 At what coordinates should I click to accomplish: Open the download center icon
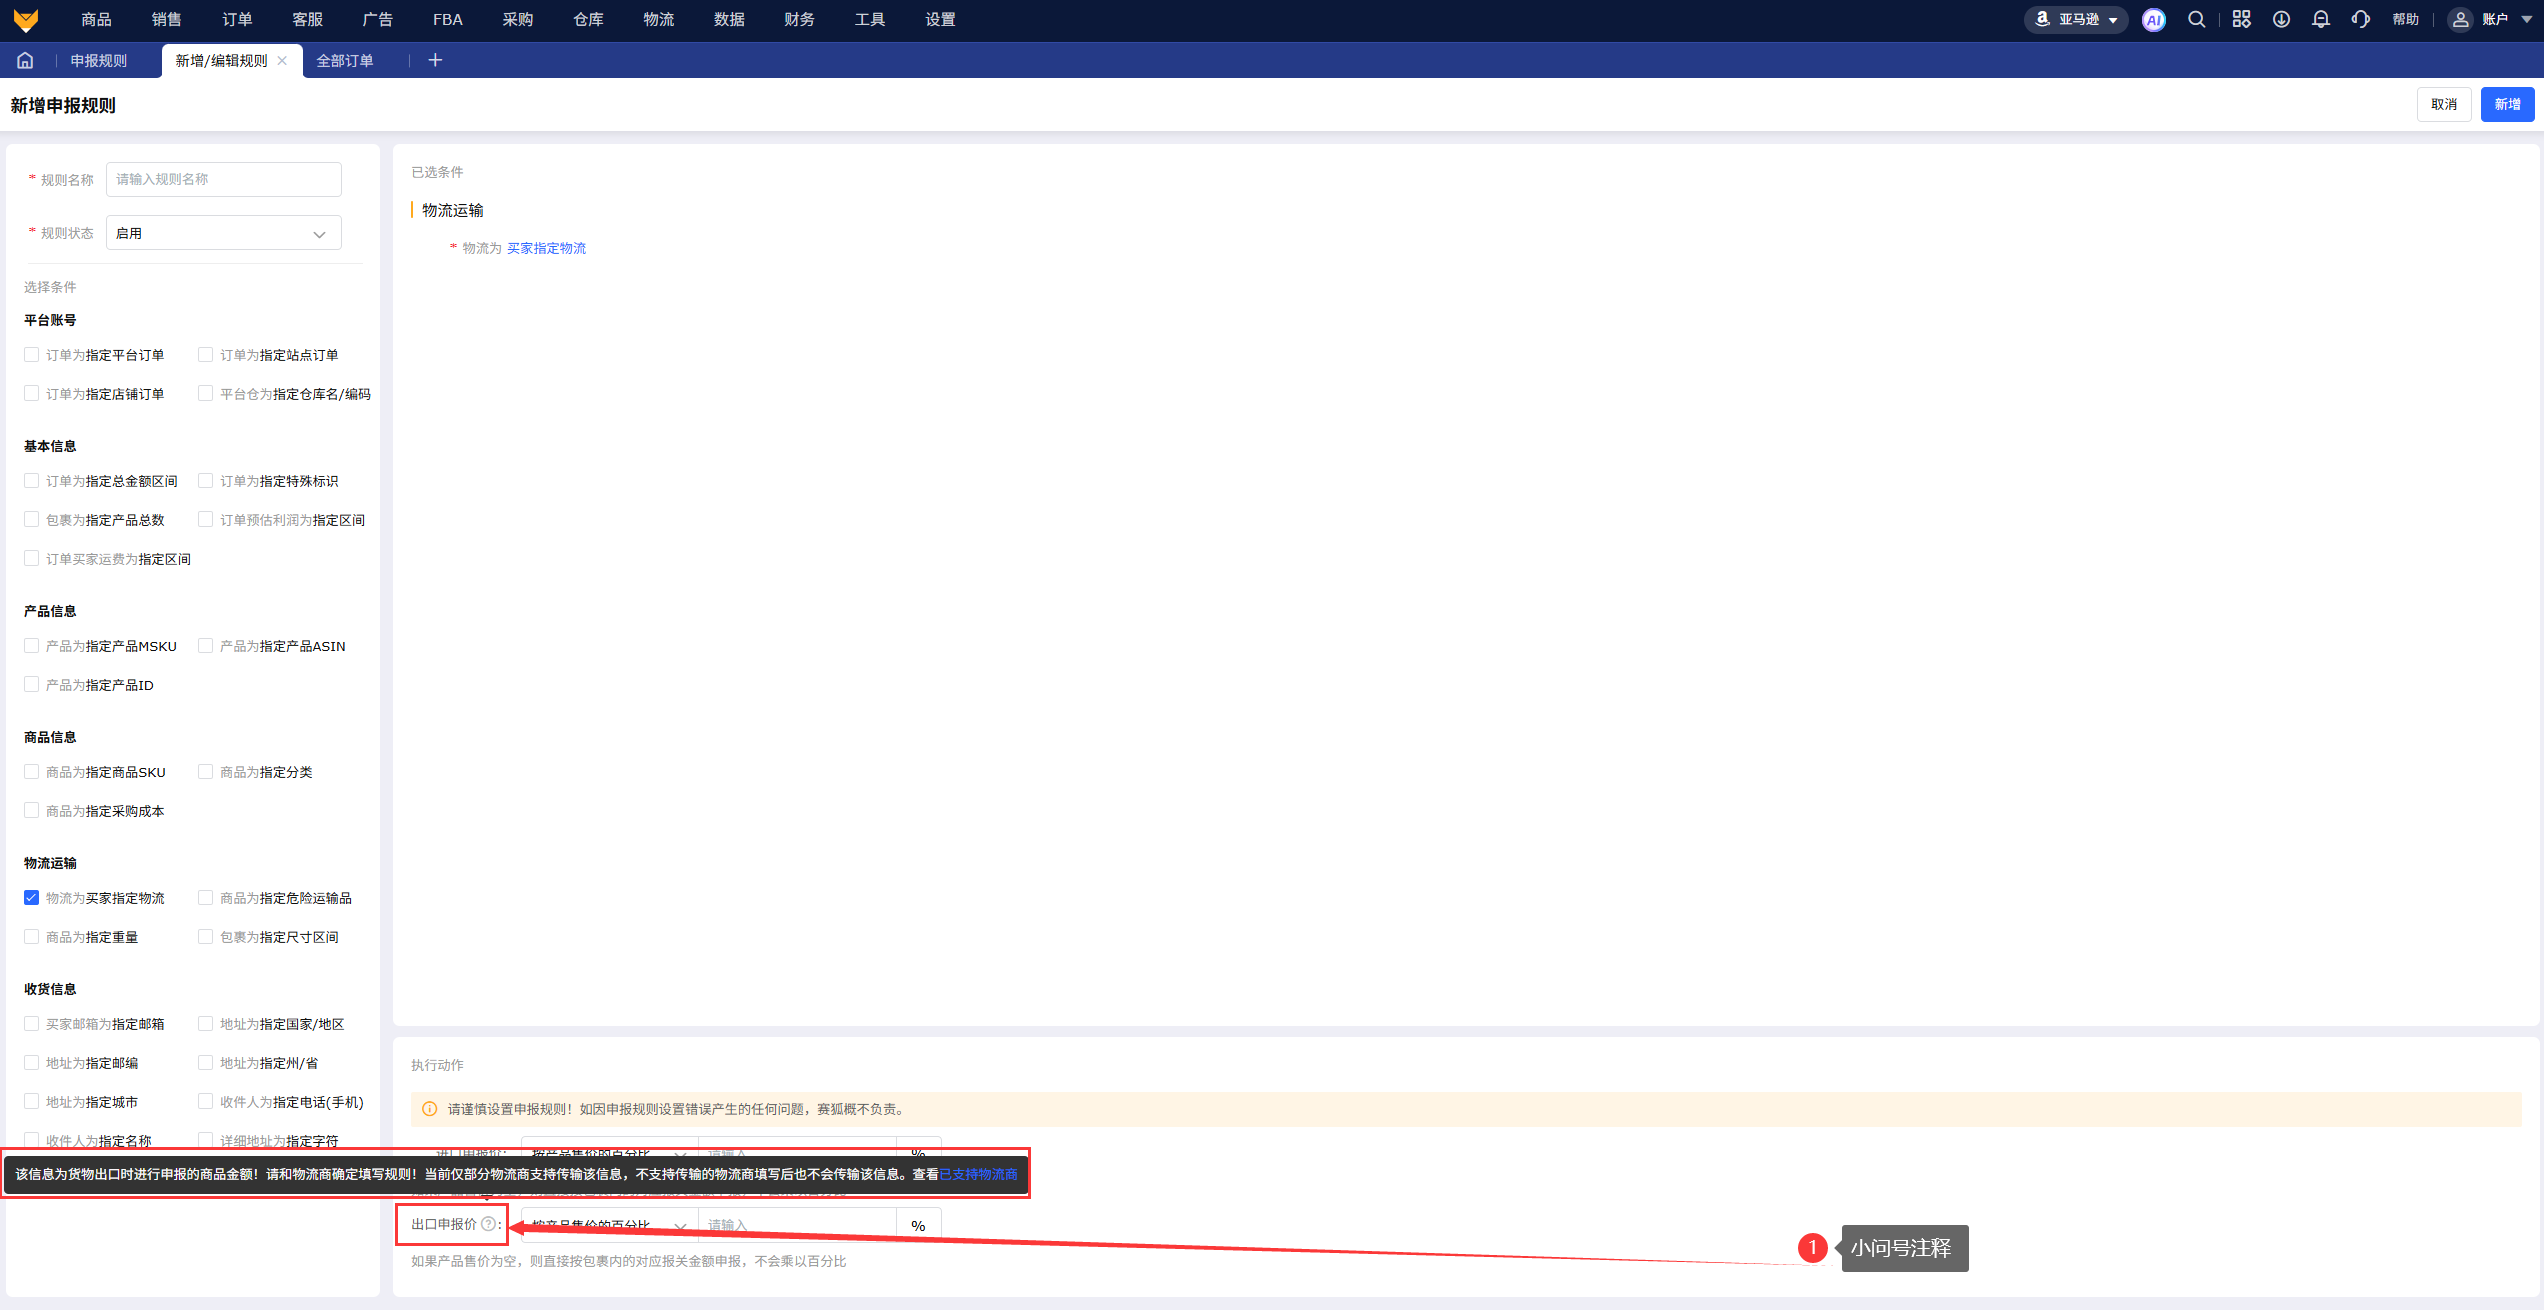[x=2281, y=20]
